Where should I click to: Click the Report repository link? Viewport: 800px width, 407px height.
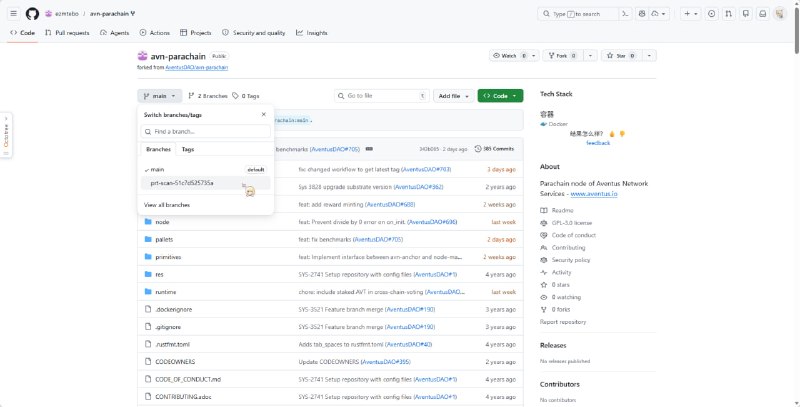click(563, 322)
